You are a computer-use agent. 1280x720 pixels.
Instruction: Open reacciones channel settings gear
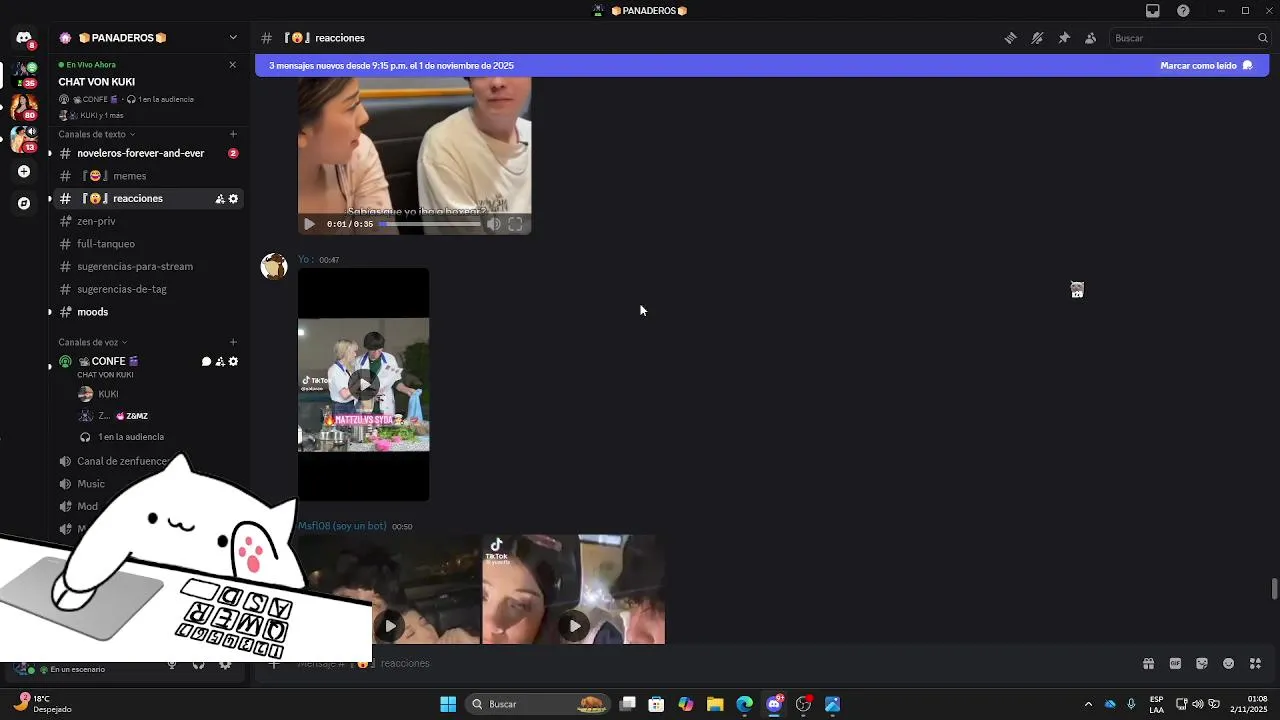233,199
